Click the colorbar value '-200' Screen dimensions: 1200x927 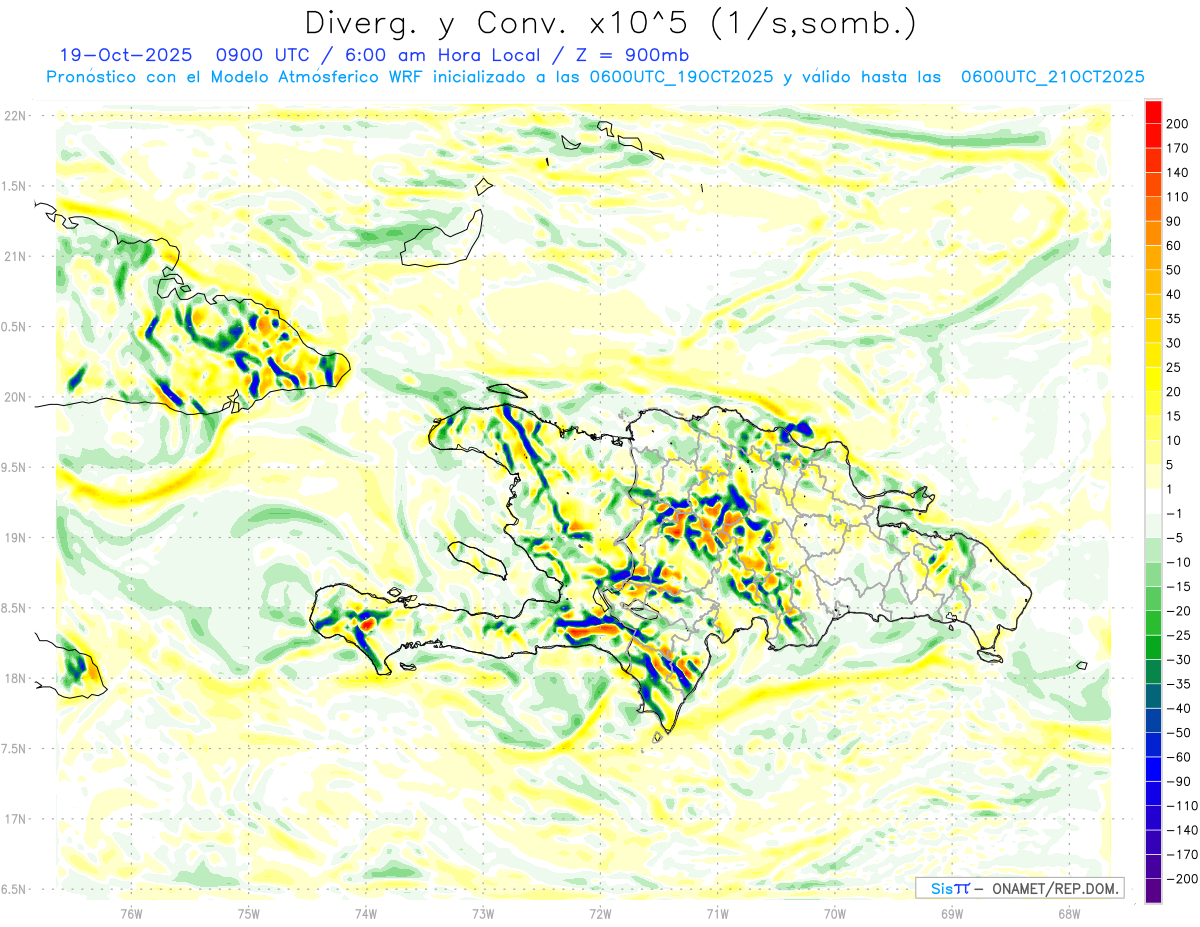coord(1182,878)
